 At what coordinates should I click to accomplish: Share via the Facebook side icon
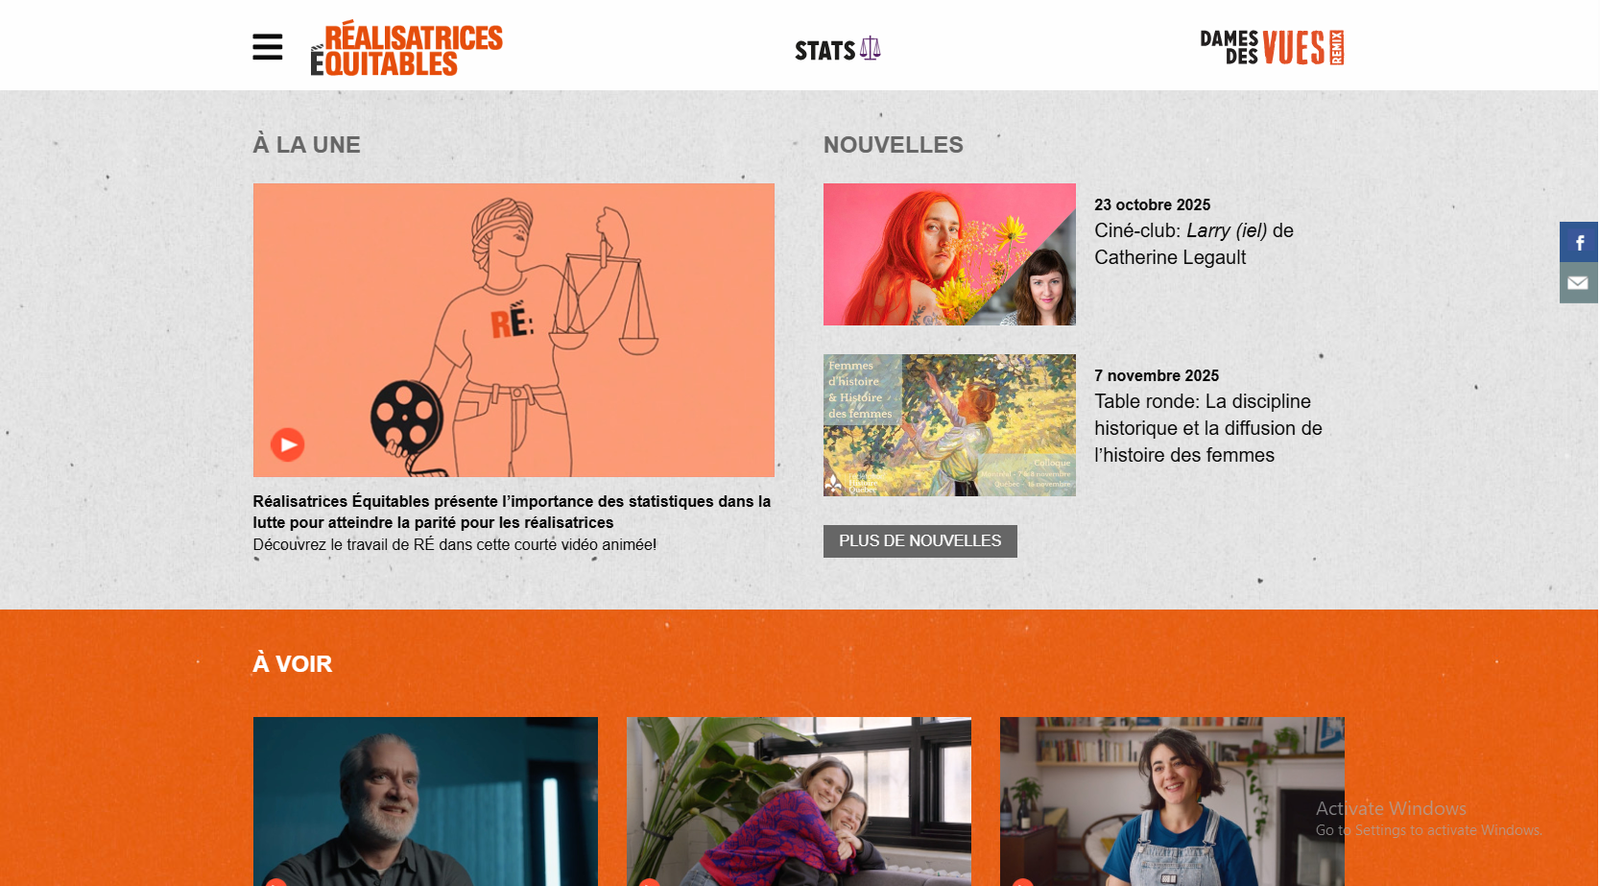[1579, 242]
